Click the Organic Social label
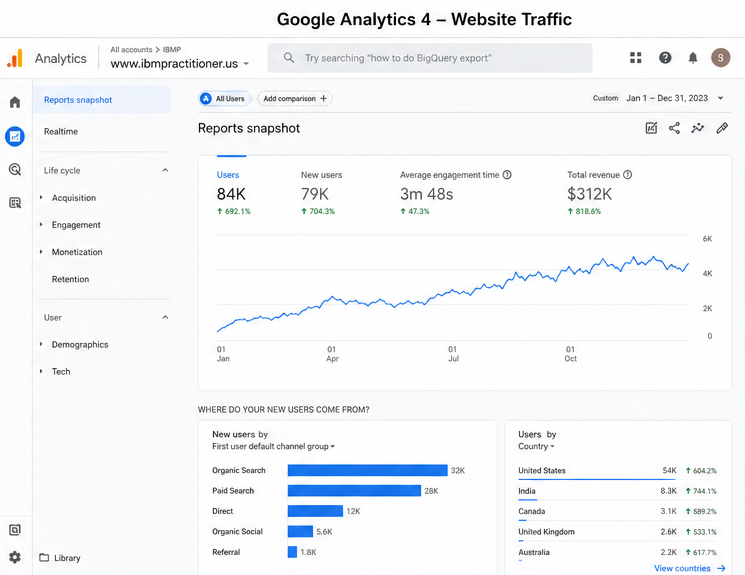This screenshot has height=575, width=745. click(237, 532)
